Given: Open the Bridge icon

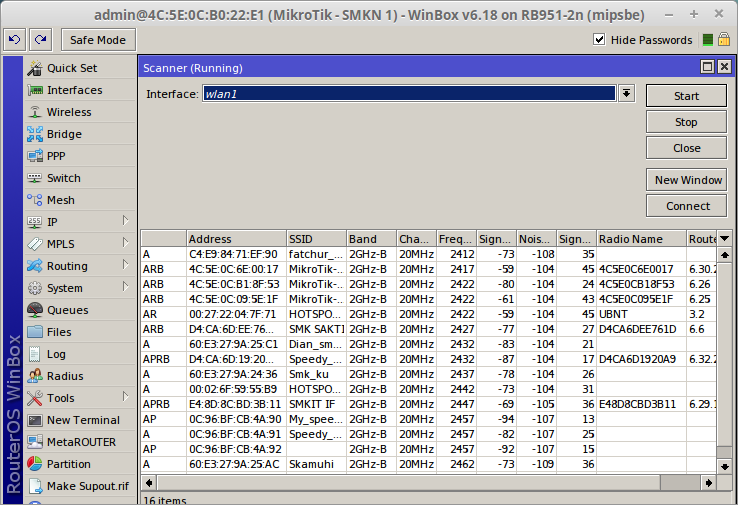Looking at the screenshot, I should coord(35,134).
